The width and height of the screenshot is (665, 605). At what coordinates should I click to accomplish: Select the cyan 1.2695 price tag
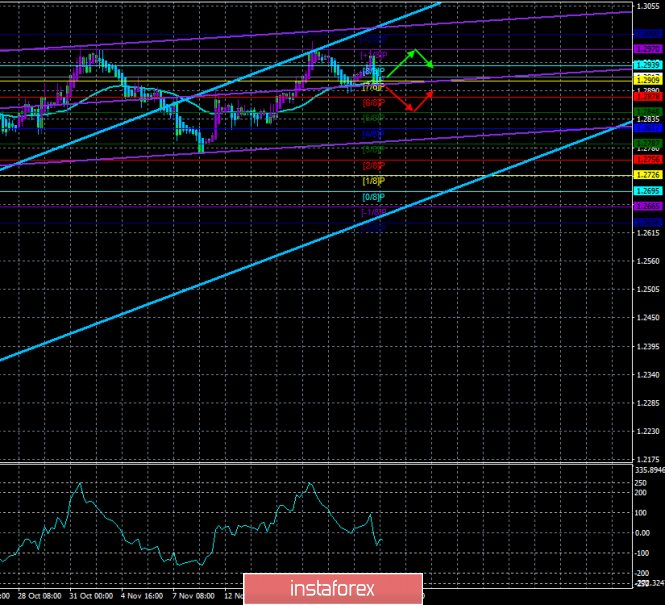[647, 190]
